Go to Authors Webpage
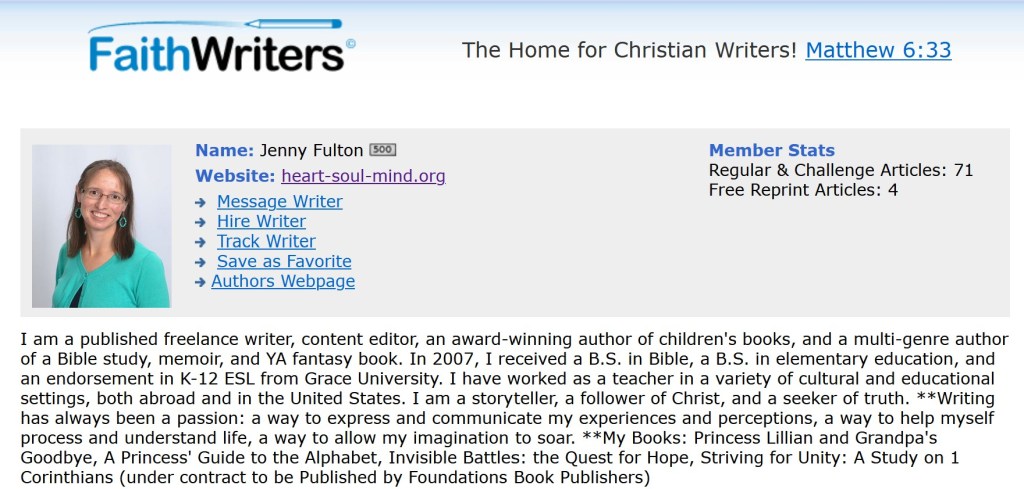 coord(283,282)
